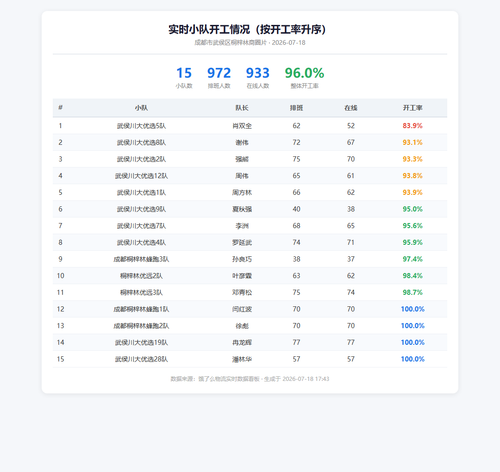
Task: Click the 93.9% rate value
Action: (412, 192)
